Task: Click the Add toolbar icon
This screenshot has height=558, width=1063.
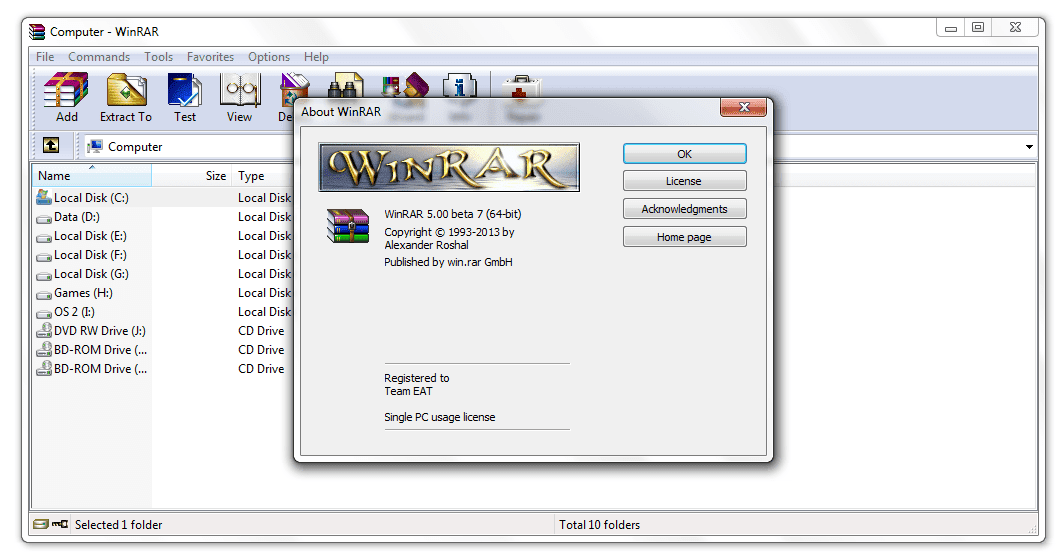Action: pyautogui.click(x=66, y=90)
